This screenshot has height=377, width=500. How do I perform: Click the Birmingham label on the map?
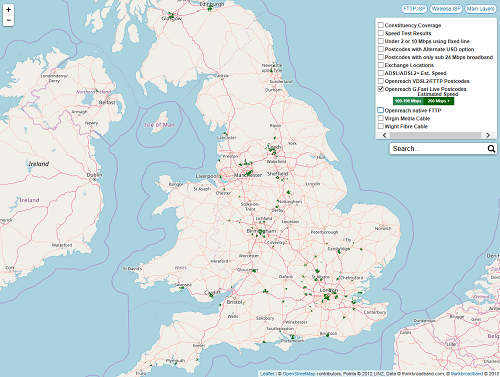pyautogui.click(x=261, y=231)
